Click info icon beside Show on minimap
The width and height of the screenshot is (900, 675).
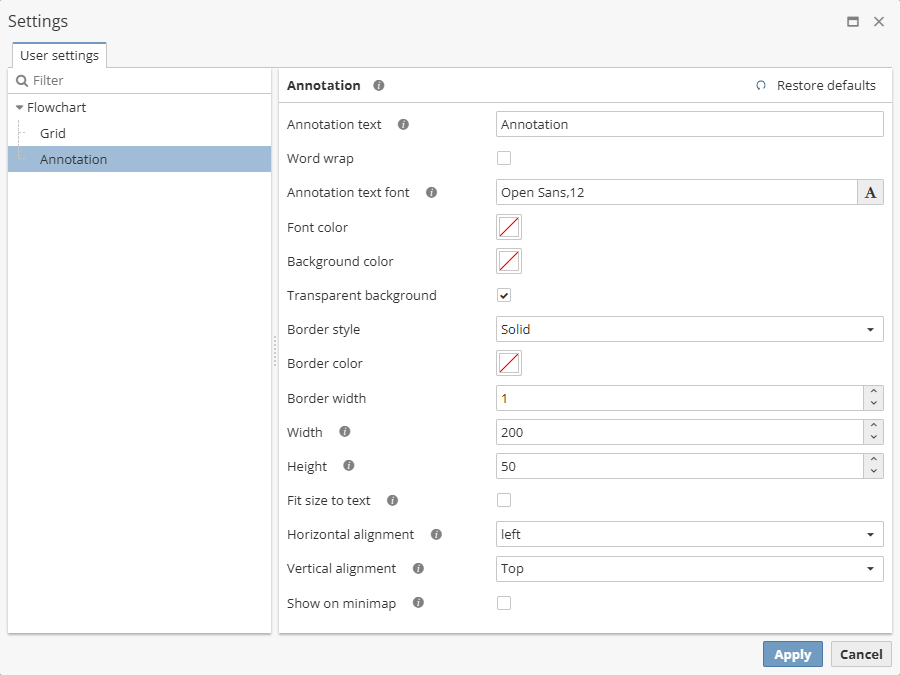(x=418, y=603)
